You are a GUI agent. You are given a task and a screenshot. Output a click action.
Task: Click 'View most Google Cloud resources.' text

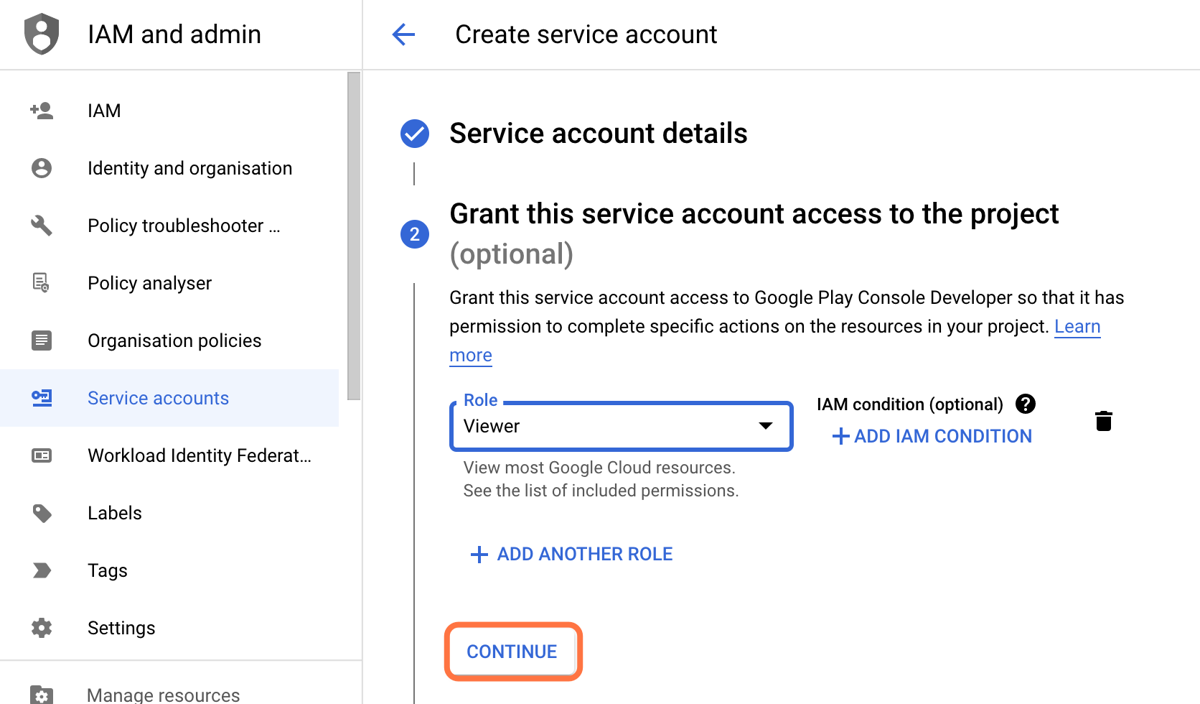[599, 468]
